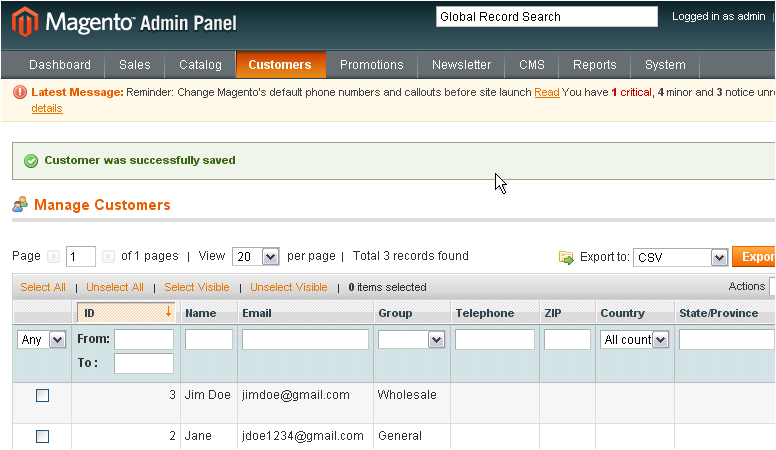Screen dimensions: 776x450
Task: Click the Total 3 records found text
Action: (x=411, y=256)
